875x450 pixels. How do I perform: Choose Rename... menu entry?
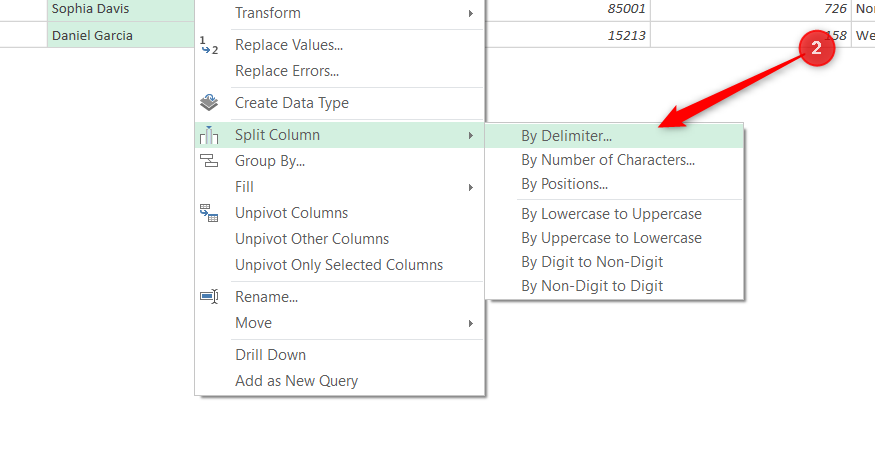[x=339, y=297]
